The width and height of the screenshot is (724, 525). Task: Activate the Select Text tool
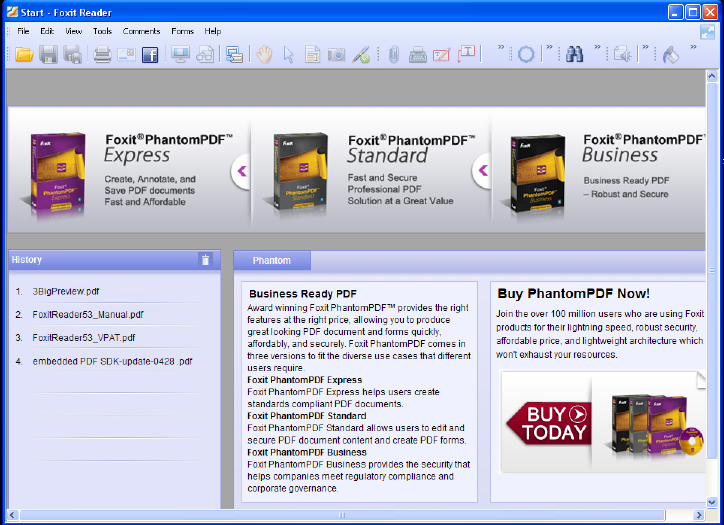pyautogui.click(x=313, y=54)
